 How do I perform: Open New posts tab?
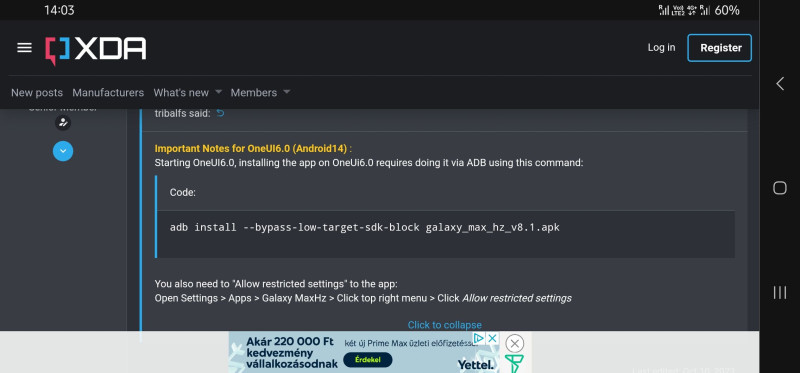(37, 93)
